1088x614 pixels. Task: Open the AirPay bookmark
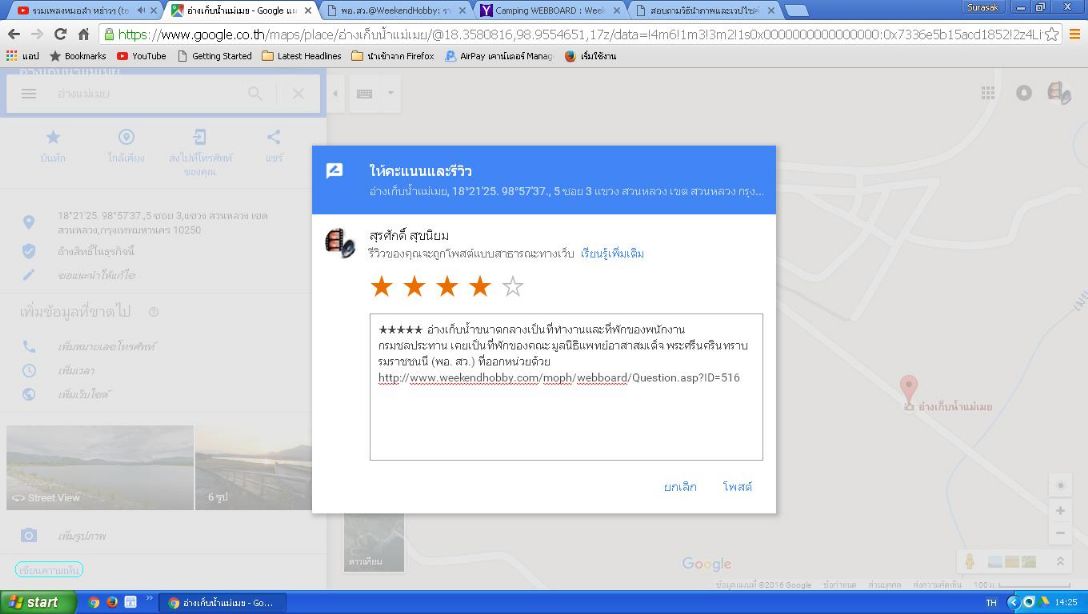click(x=498, y=56)
